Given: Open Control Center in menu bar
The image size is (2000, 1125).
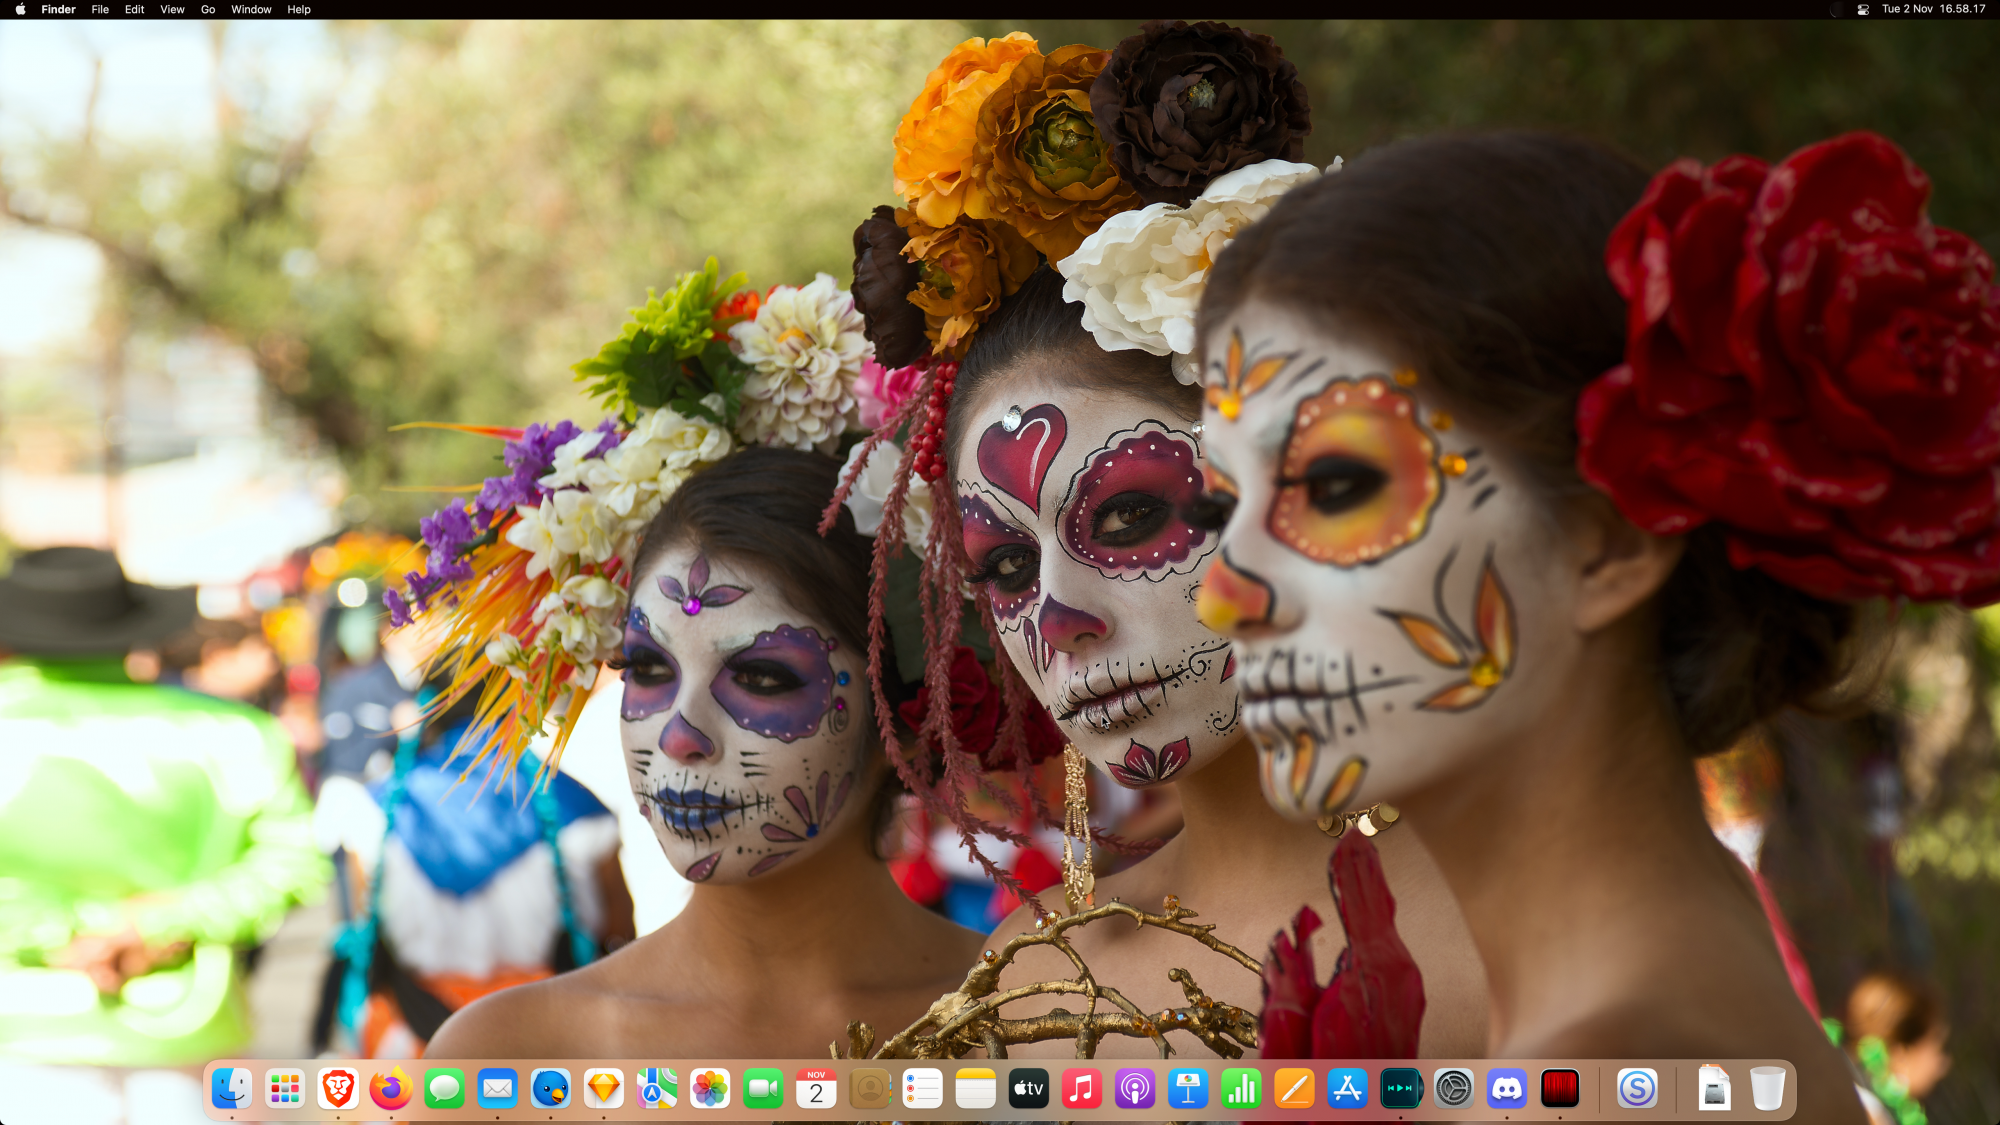Looking at the screenshot, I should pos(1863,9).
